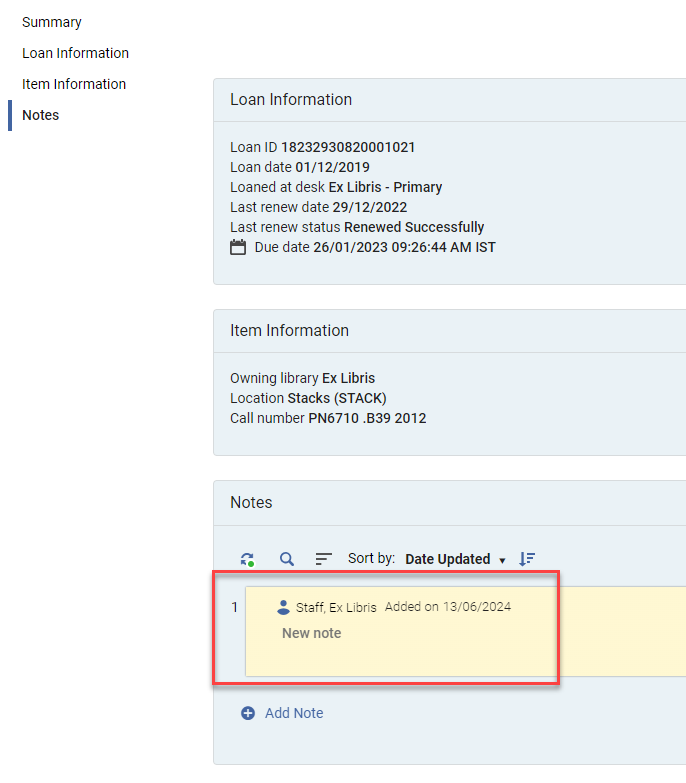Click the Staff, Ex Libris author name
686x783 pixels.
[x=336, y=607]
